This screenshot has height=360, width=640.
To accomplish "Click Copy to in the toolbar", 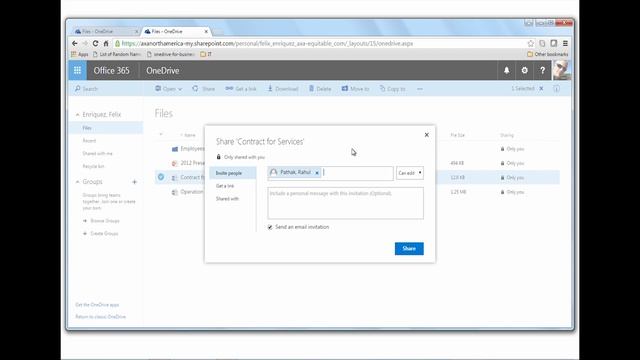I will [x=392, y=89].
